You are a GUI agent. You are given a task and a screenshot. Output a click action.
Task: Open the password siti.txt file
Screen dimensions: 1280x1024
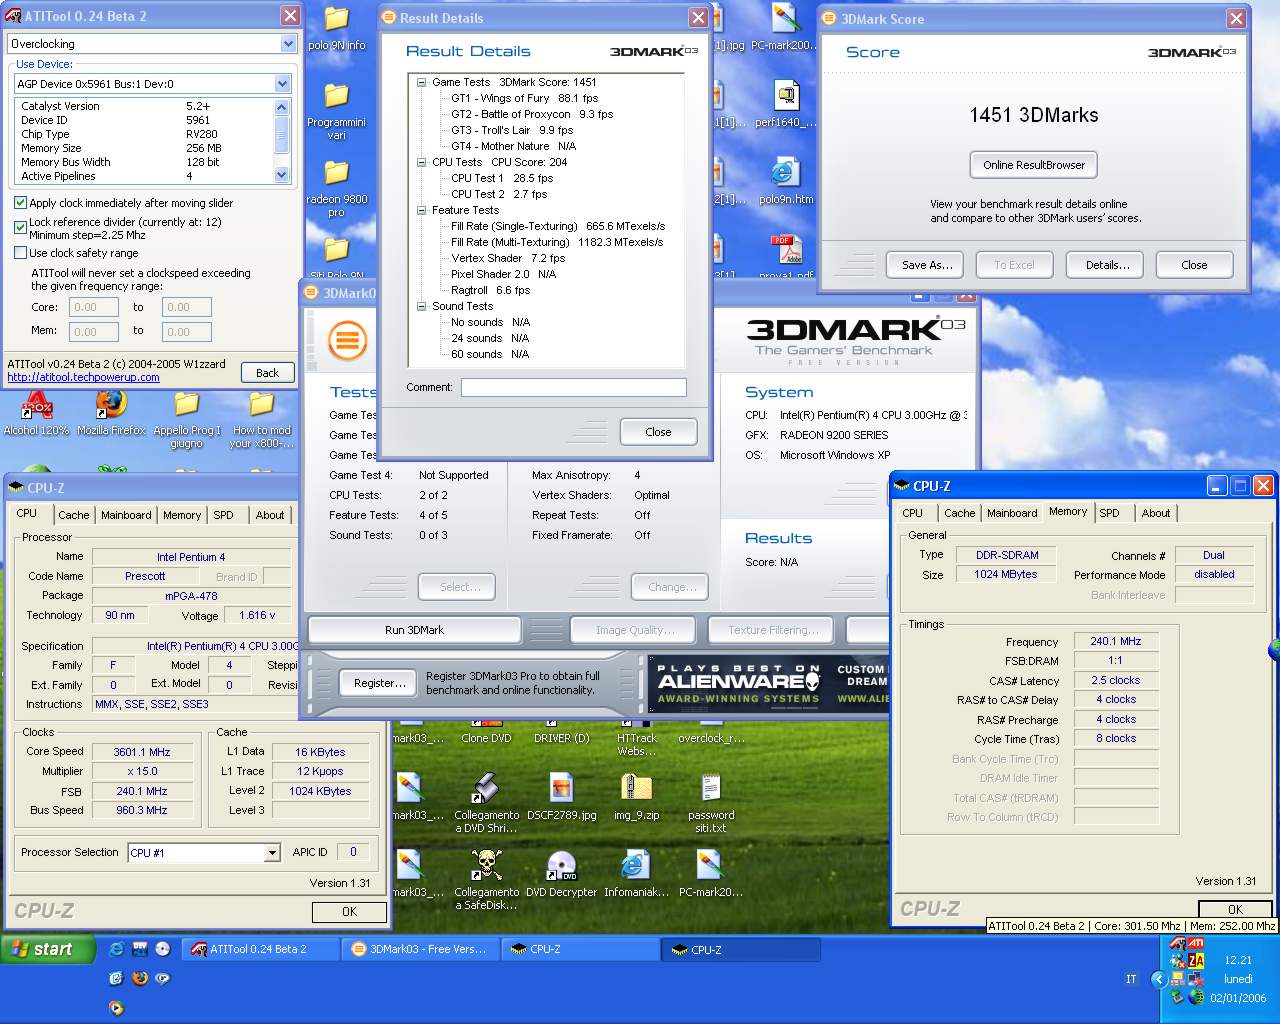click(x=711, y=803)
